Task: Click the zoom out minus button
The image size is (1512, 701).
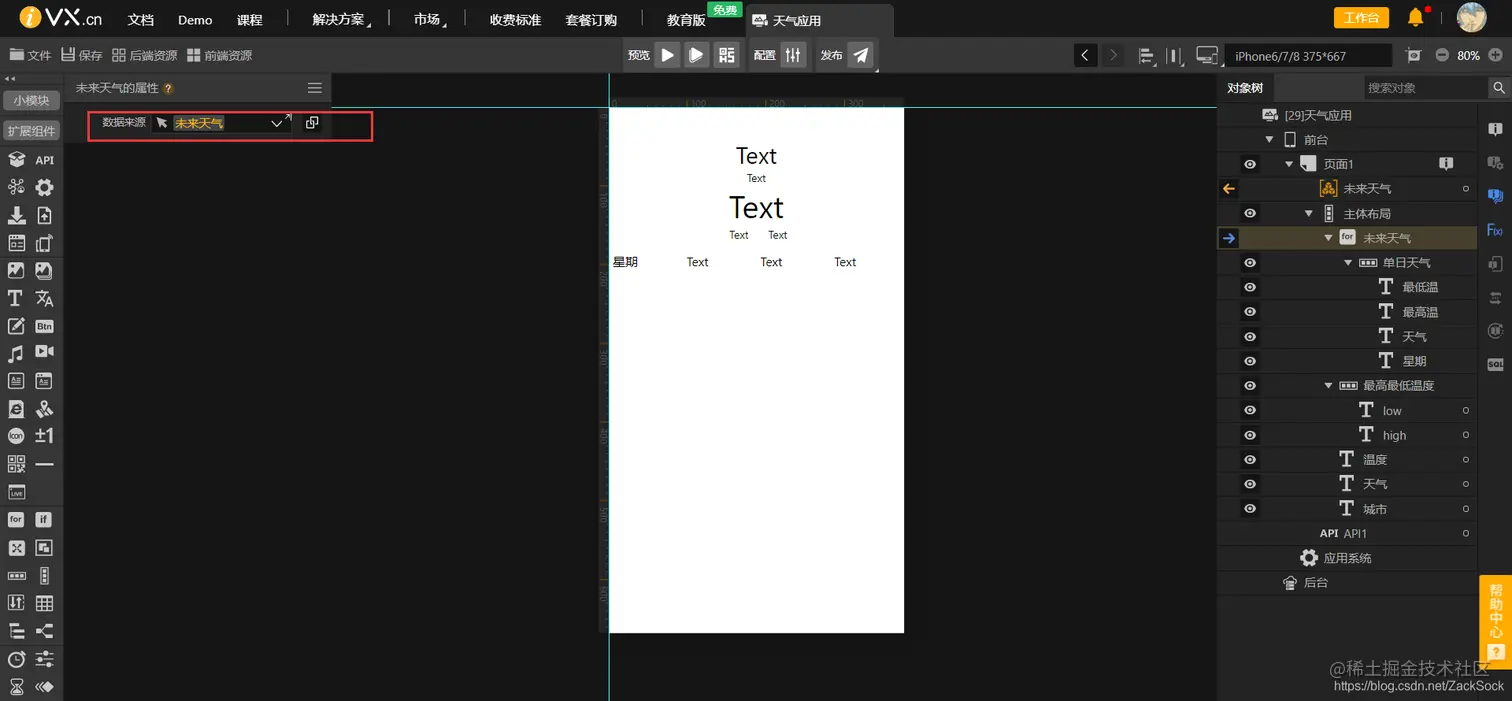Action: [x=1442, y=55]
